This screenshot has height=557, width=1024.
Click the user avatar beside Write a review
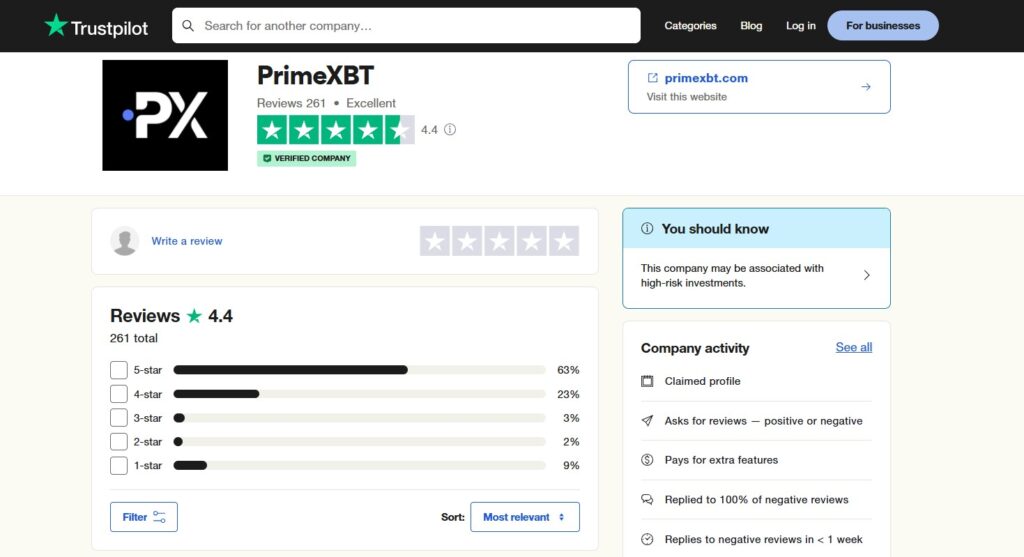coord(125,241)
